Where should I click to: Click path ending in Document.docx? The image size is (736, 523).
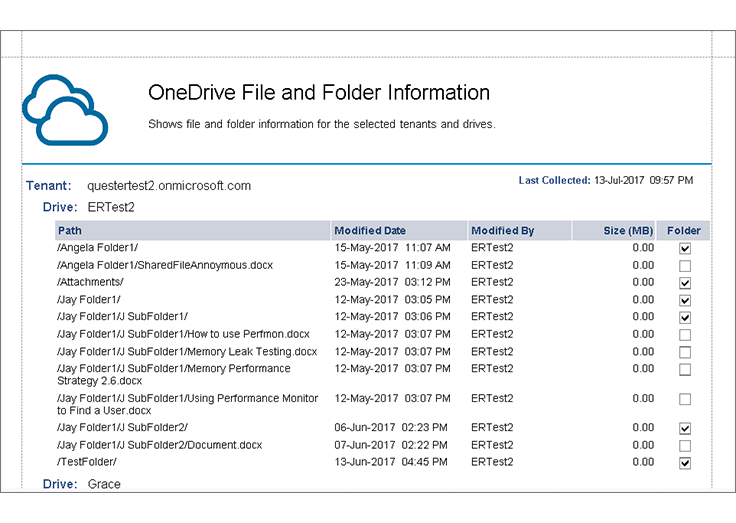point(160,445)
